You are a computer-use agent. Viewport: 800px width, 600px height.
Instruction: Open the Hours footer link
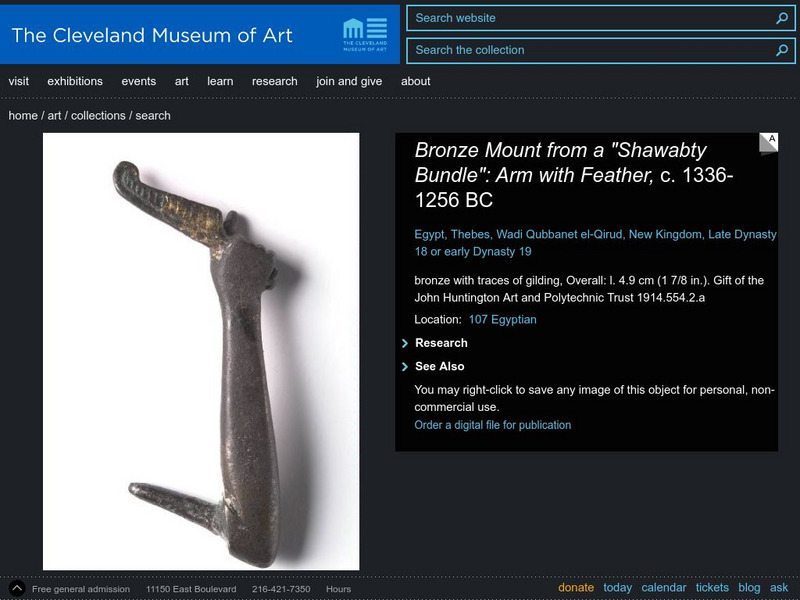(338, 589)
